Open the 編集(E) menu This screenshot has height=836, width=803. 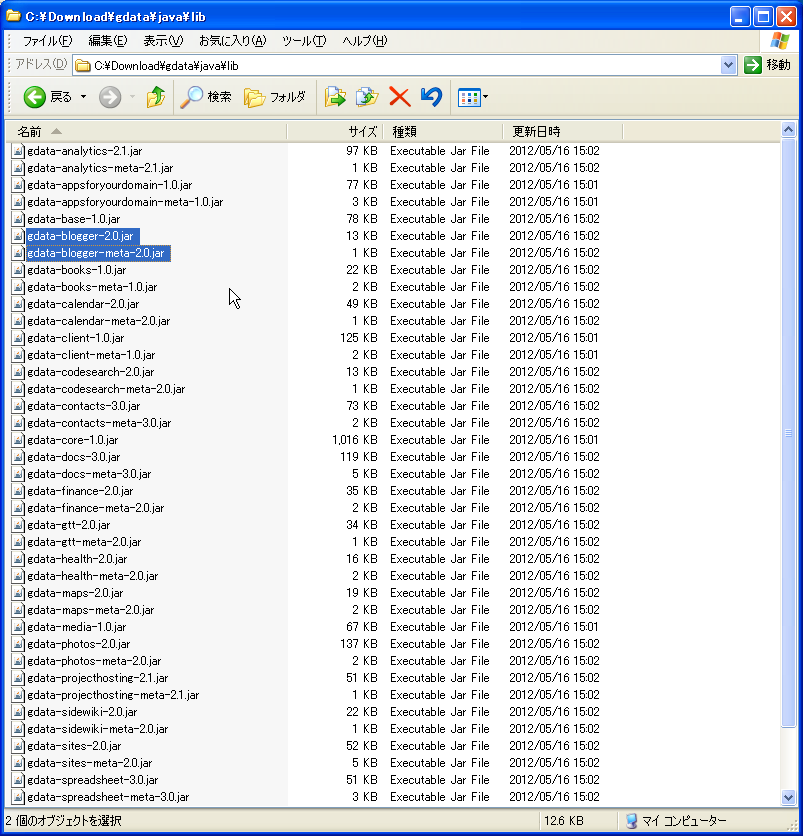pos(108,41)
